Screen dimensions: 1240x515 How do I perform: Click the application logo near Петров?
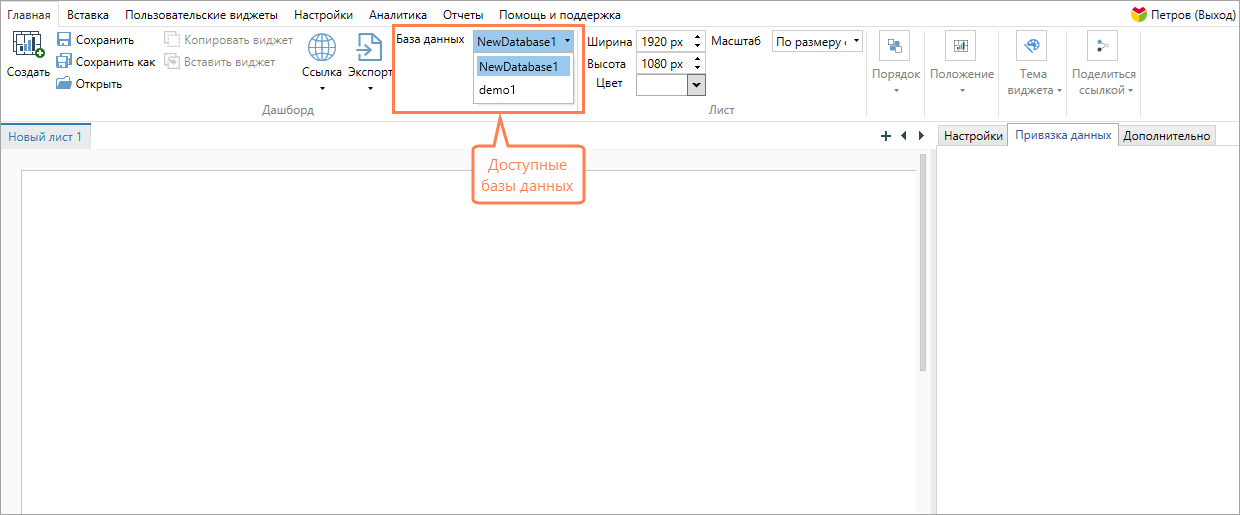point(1139,15)
